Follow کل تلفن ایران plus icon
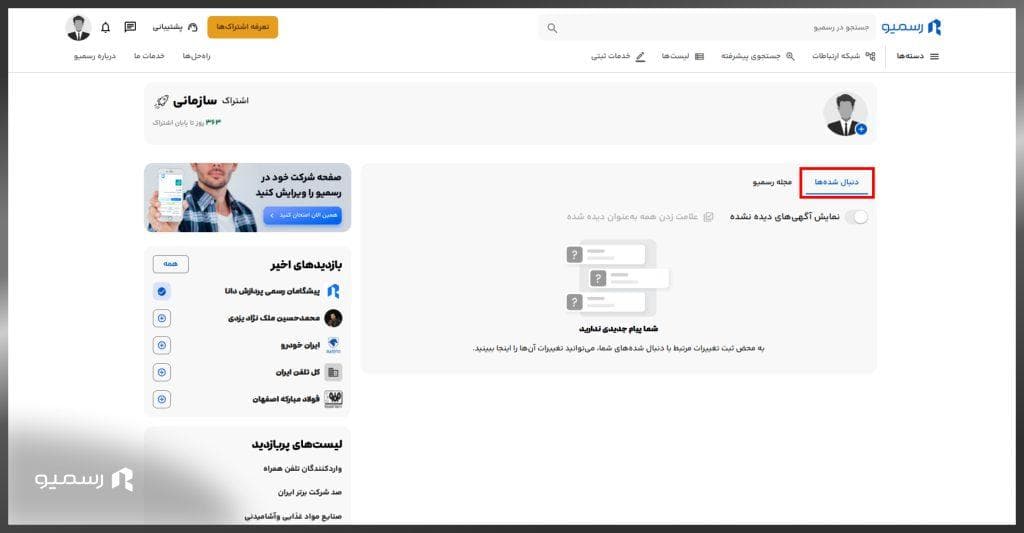The width and height of the screenshot is (1024, 533). tap(162, 372)
